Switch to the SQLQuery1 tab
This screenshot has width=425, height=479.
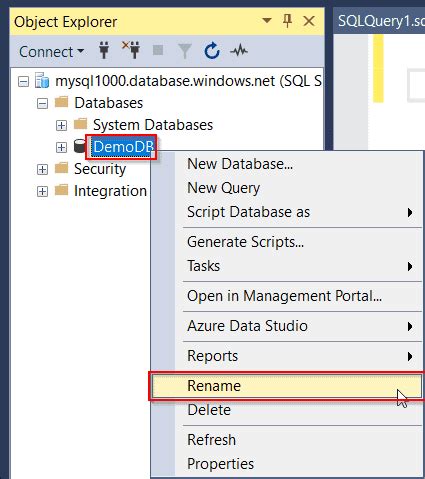[x=379, y=21]
